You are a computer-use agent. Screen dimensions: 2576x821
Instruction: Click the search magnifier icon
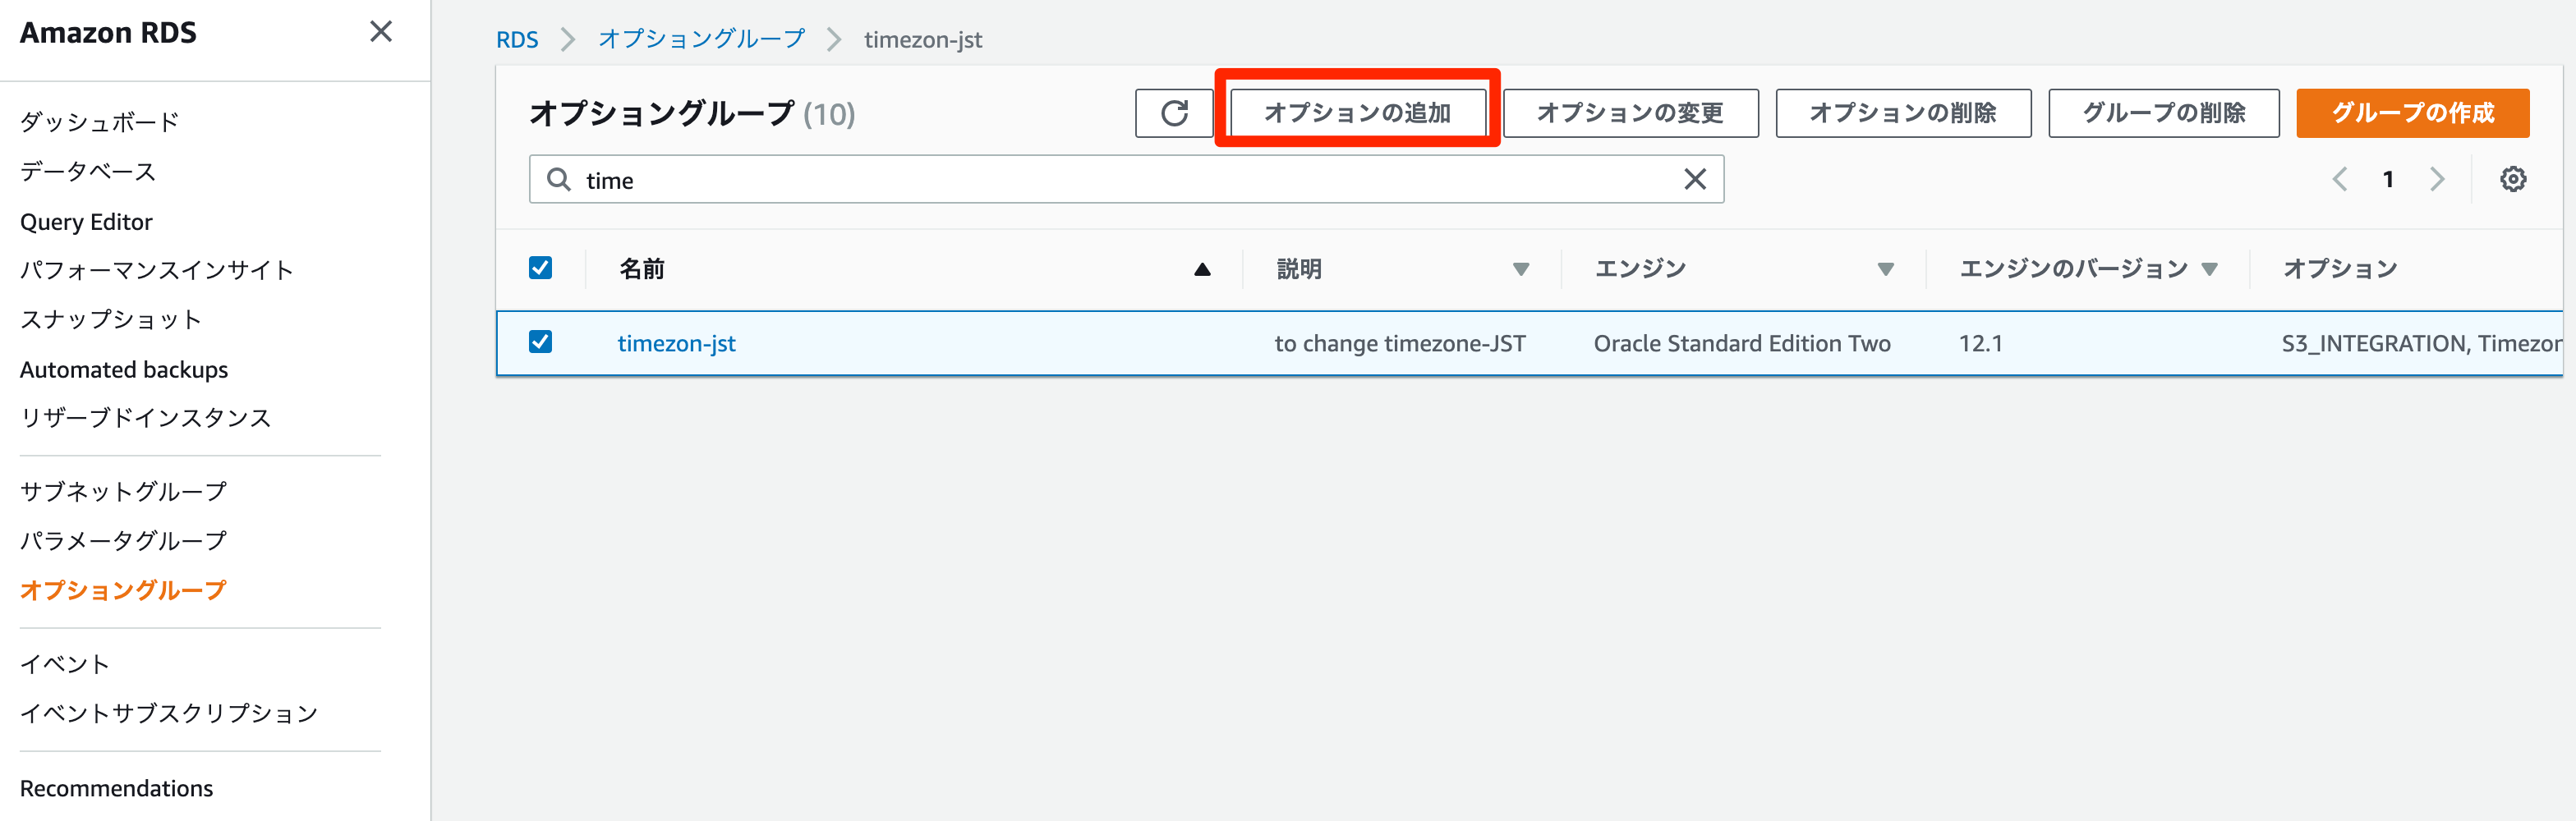click(559, 180)
